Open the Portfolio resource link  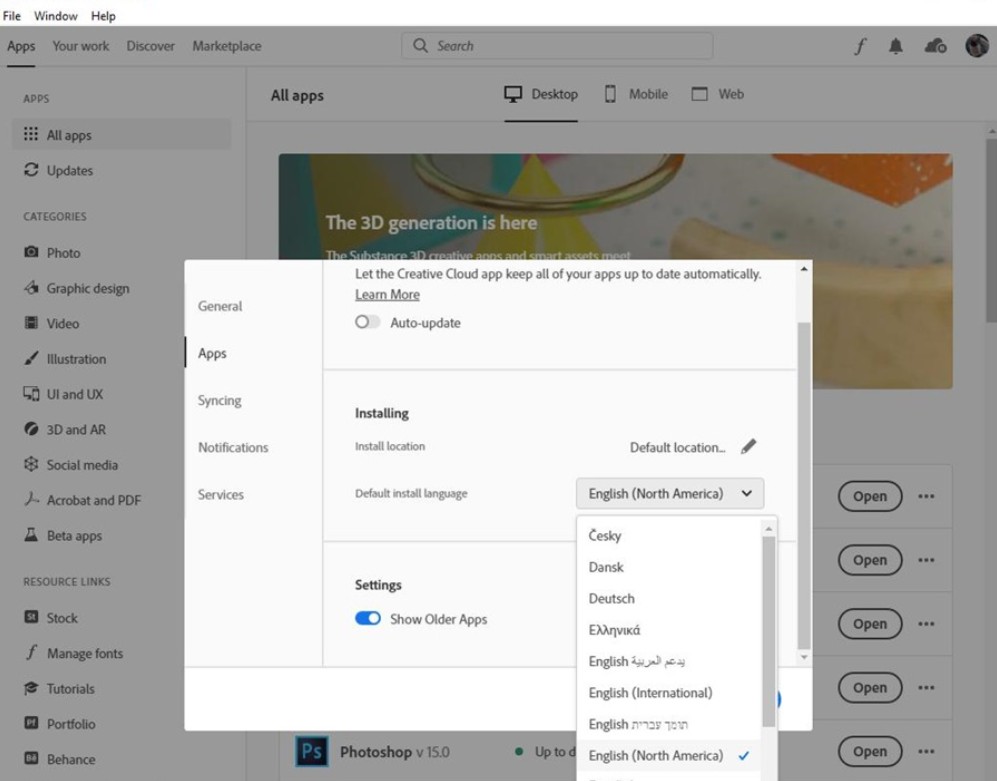click(60, 724)
